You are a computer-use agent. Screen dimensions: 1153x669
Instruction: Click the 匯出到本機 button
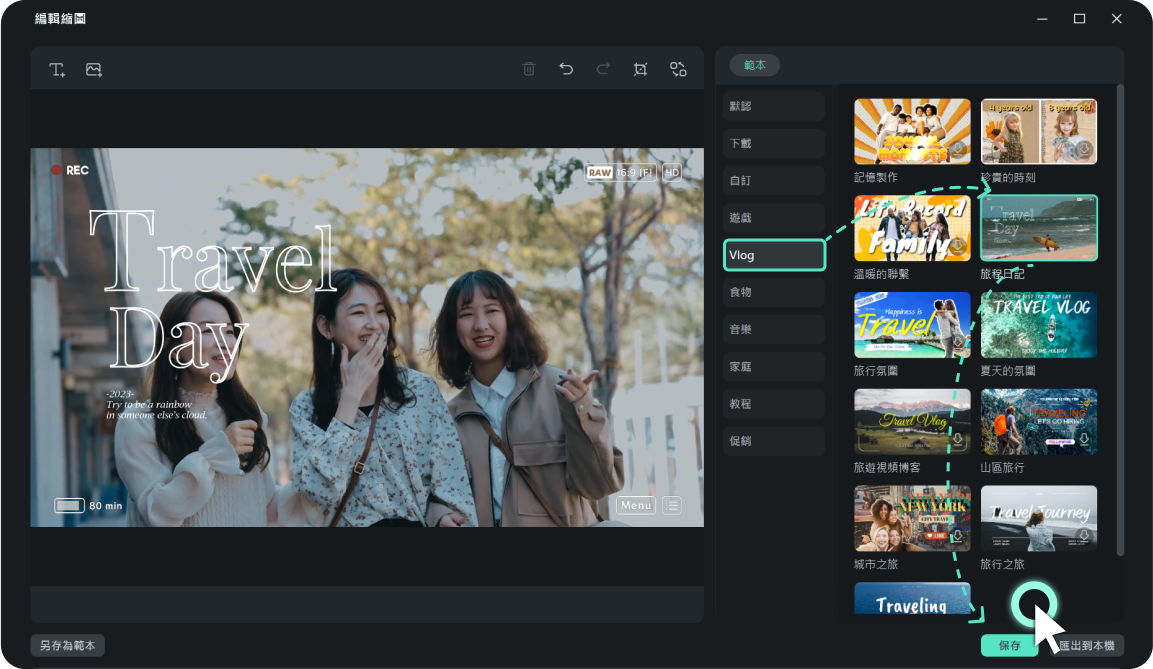pyautogui.click(x=1087, y=645)
